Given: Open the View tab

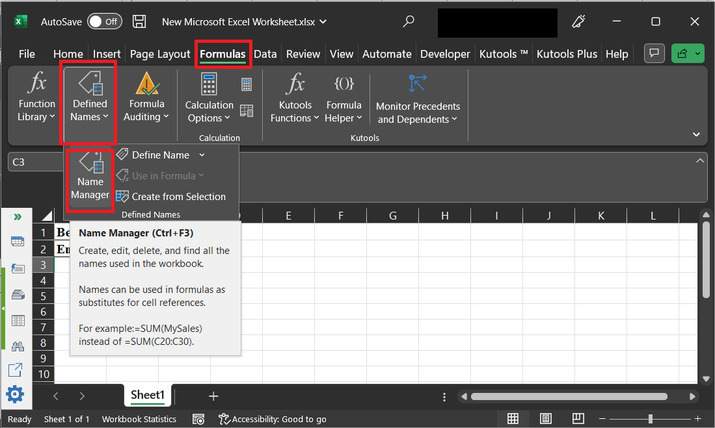Looking at the screenshot, I should pos(341,54).
